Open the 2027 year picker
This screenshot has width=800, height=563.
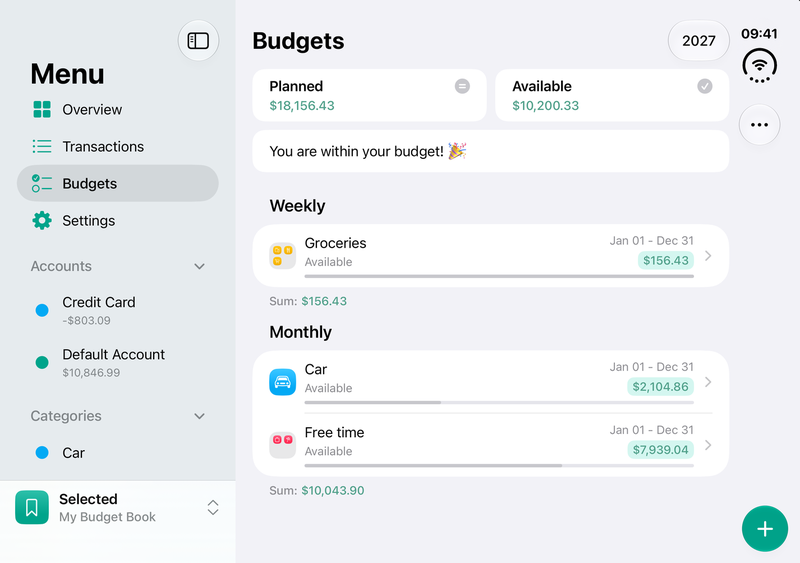[x=698, y=41]
